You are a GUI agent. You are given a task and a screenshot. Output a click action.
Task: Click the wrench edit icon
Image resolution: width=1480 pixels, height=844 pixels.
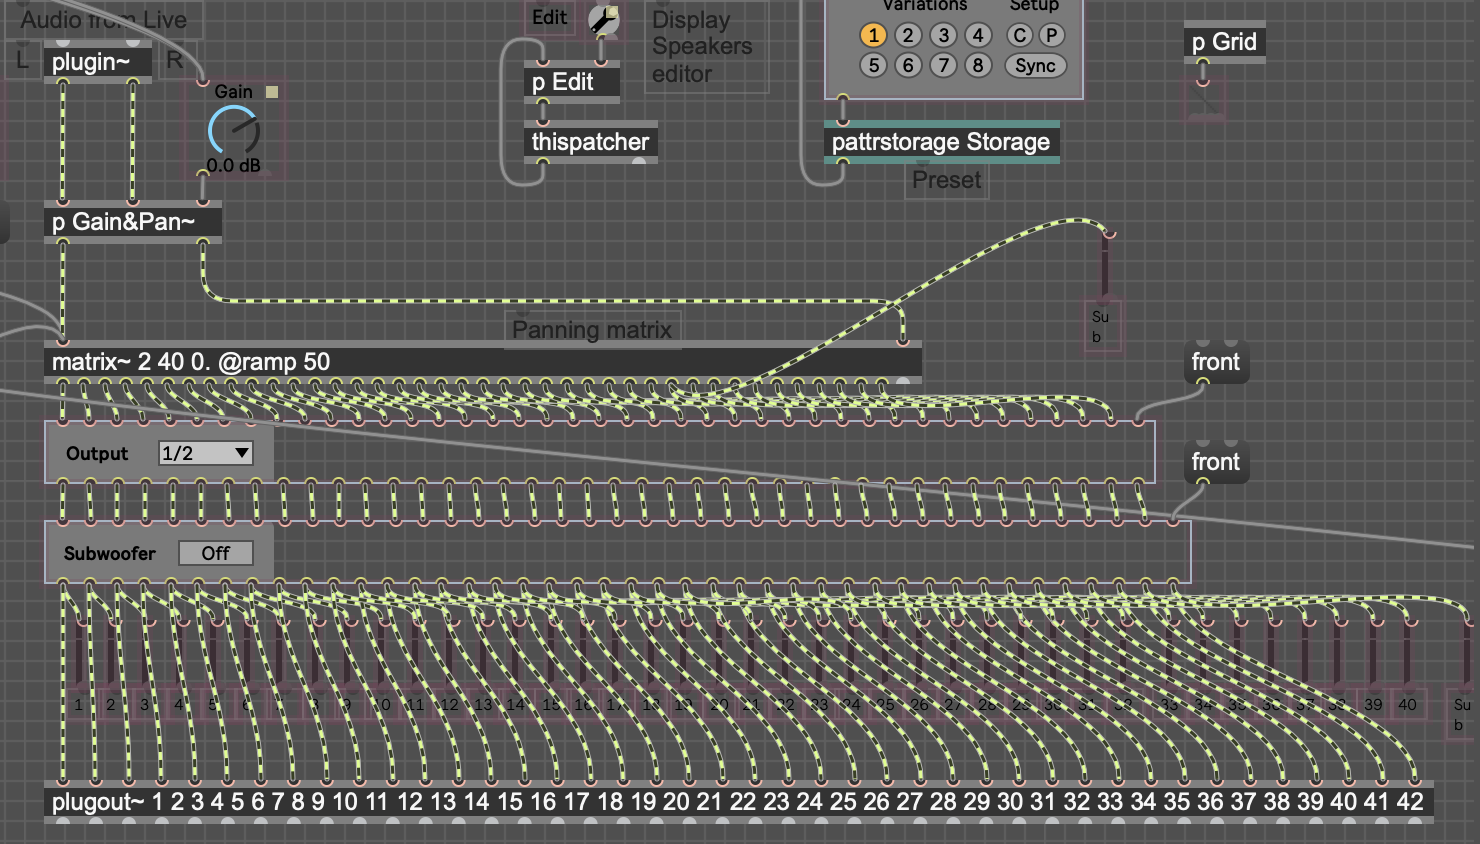603,18
